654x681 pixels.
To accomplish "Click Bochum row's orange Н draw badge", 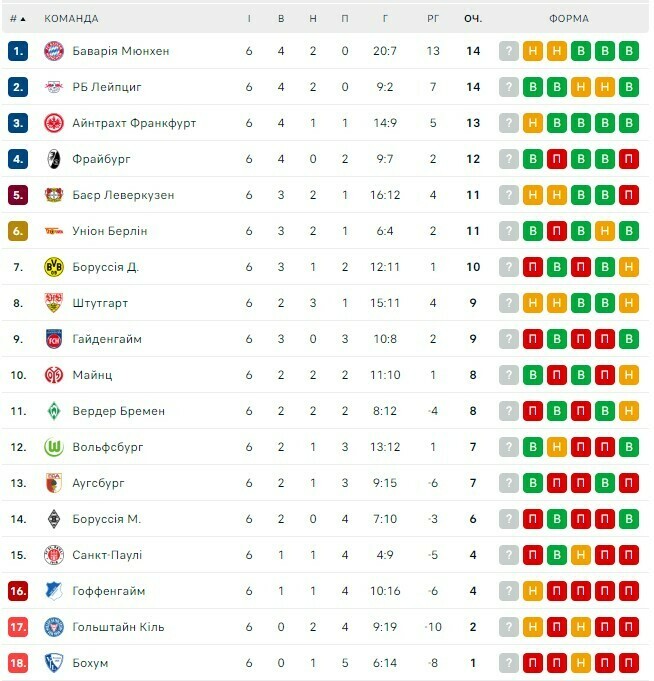I will pos(581,663).
